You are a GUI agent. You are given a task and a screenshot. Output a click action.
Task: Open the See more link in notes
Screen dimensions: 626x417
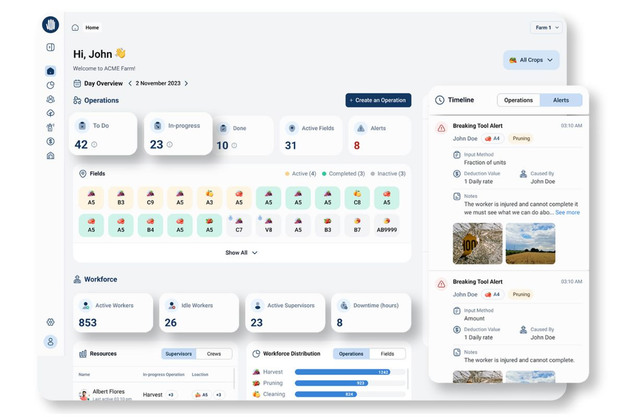[567, 212]
